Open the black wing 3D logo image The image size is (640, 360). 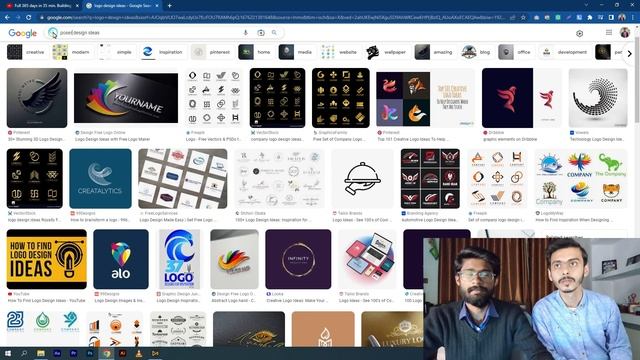37,98
